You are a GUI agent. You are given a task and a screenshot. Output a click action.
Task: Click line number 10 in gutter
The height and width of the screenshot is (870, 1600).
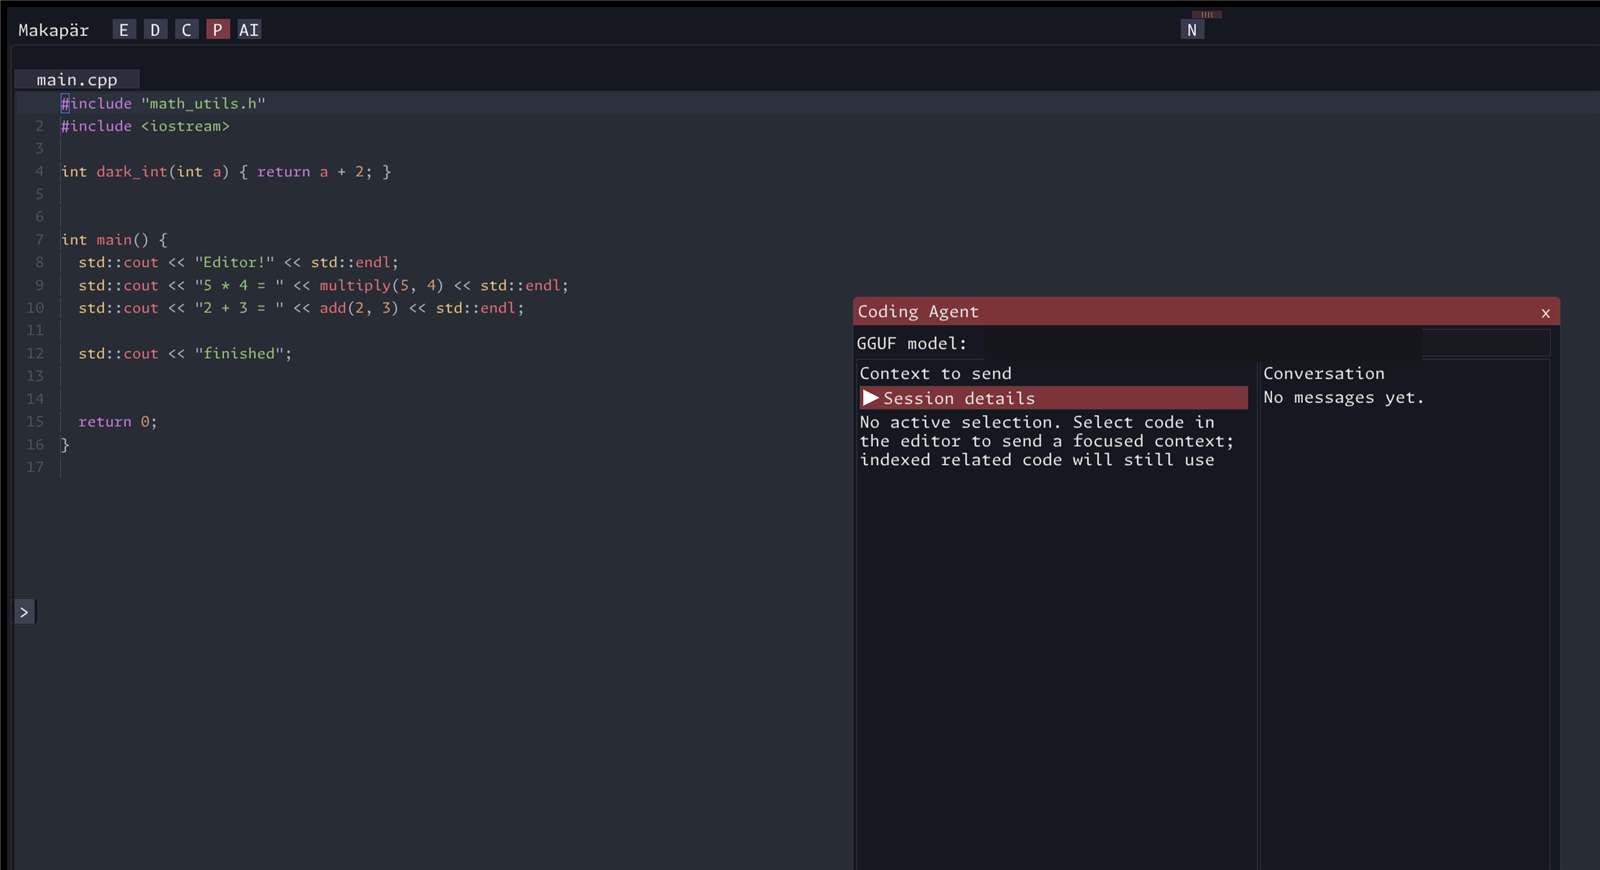35,308
